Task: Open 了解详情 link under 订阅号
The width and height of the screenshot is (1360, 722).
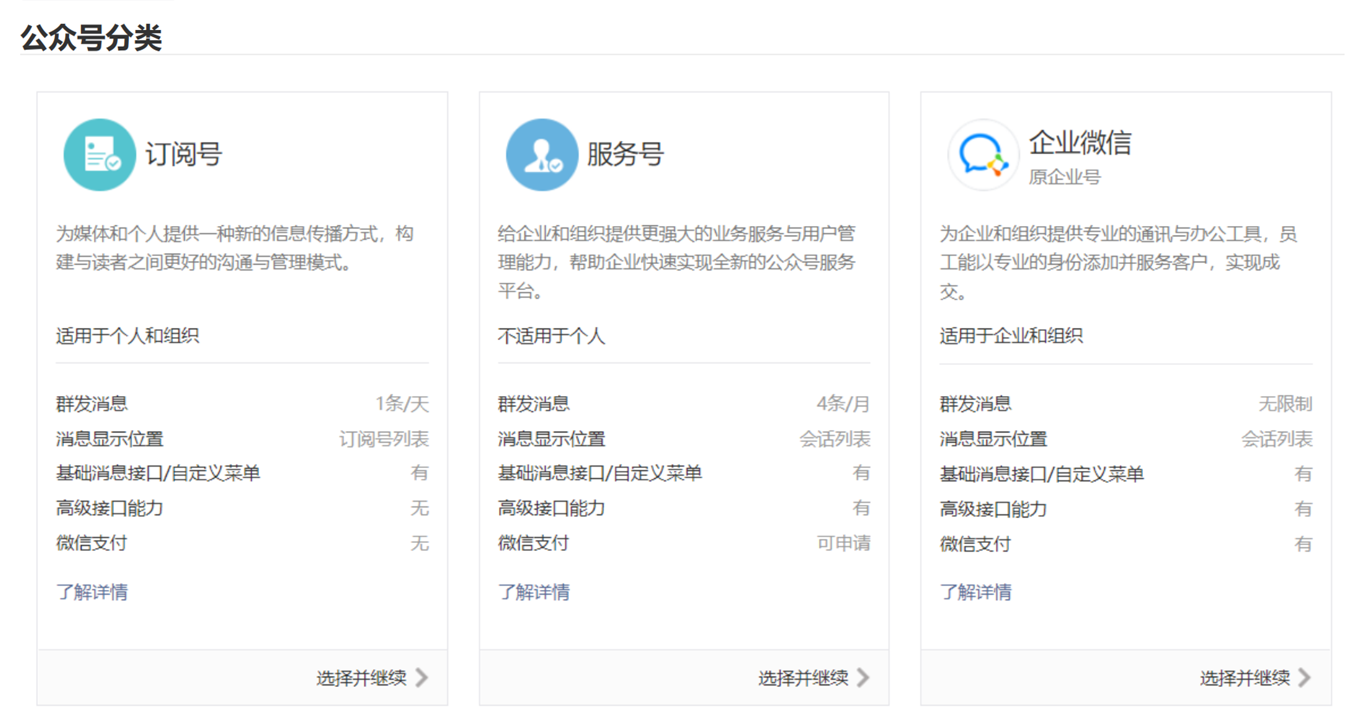Action: (x=92, y=592)
